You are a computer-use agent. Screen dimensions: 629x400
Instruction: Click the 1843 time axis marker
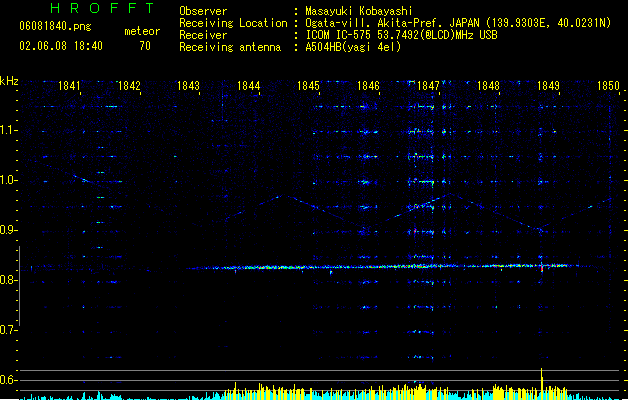189,86
